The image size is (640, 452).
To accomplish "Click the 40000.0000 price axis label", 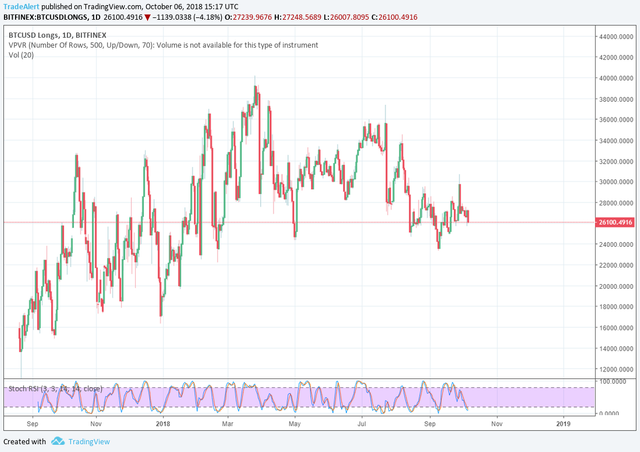I will (x=616, y=78).
